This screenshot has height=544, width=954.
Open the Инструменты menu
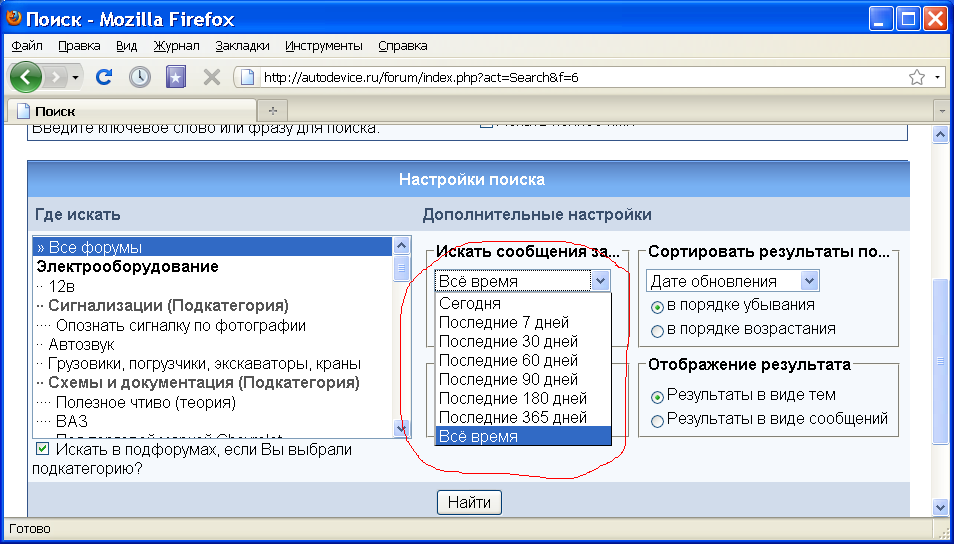point(324,46)
